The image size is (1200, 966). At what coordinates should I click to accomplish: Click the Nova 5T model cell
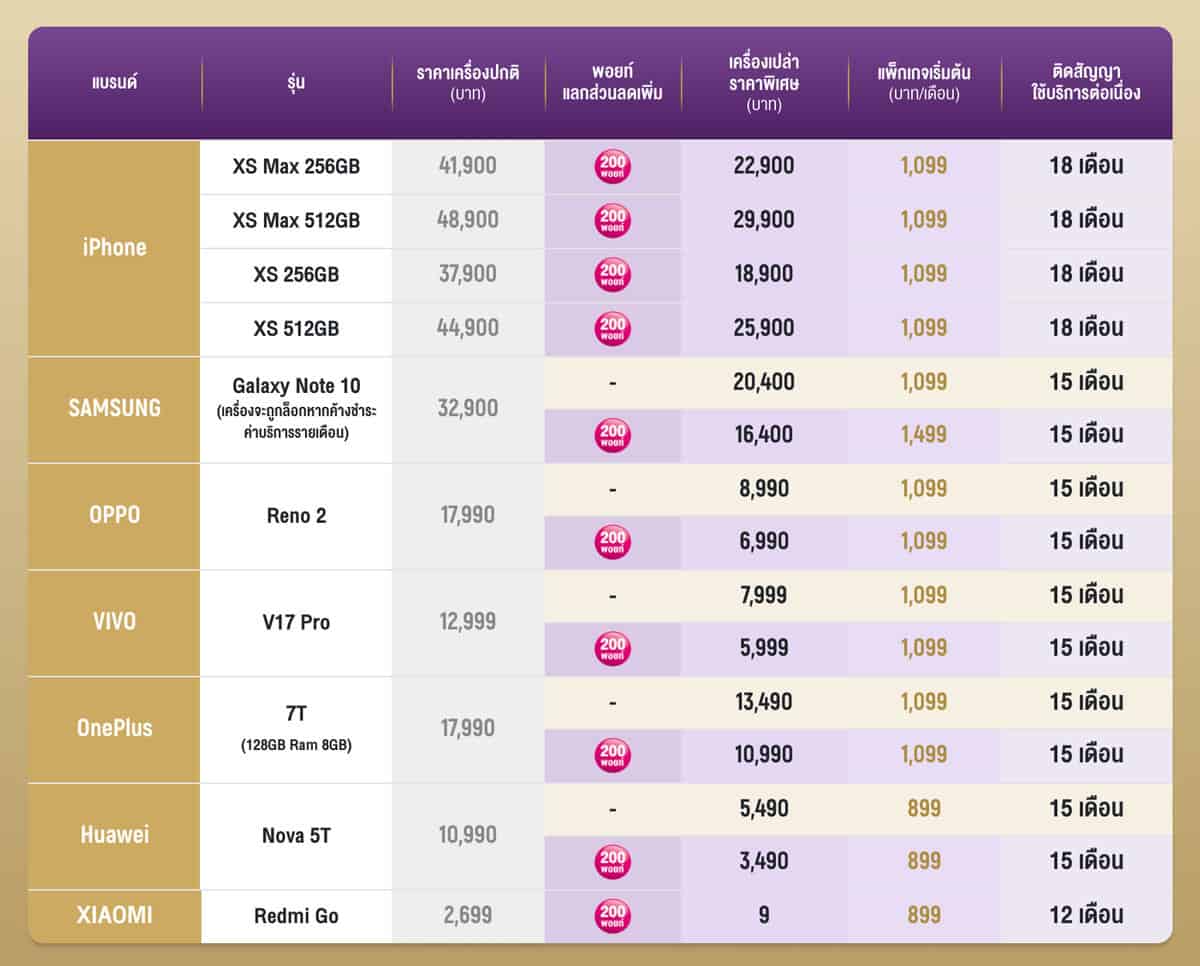coord(296,836)
